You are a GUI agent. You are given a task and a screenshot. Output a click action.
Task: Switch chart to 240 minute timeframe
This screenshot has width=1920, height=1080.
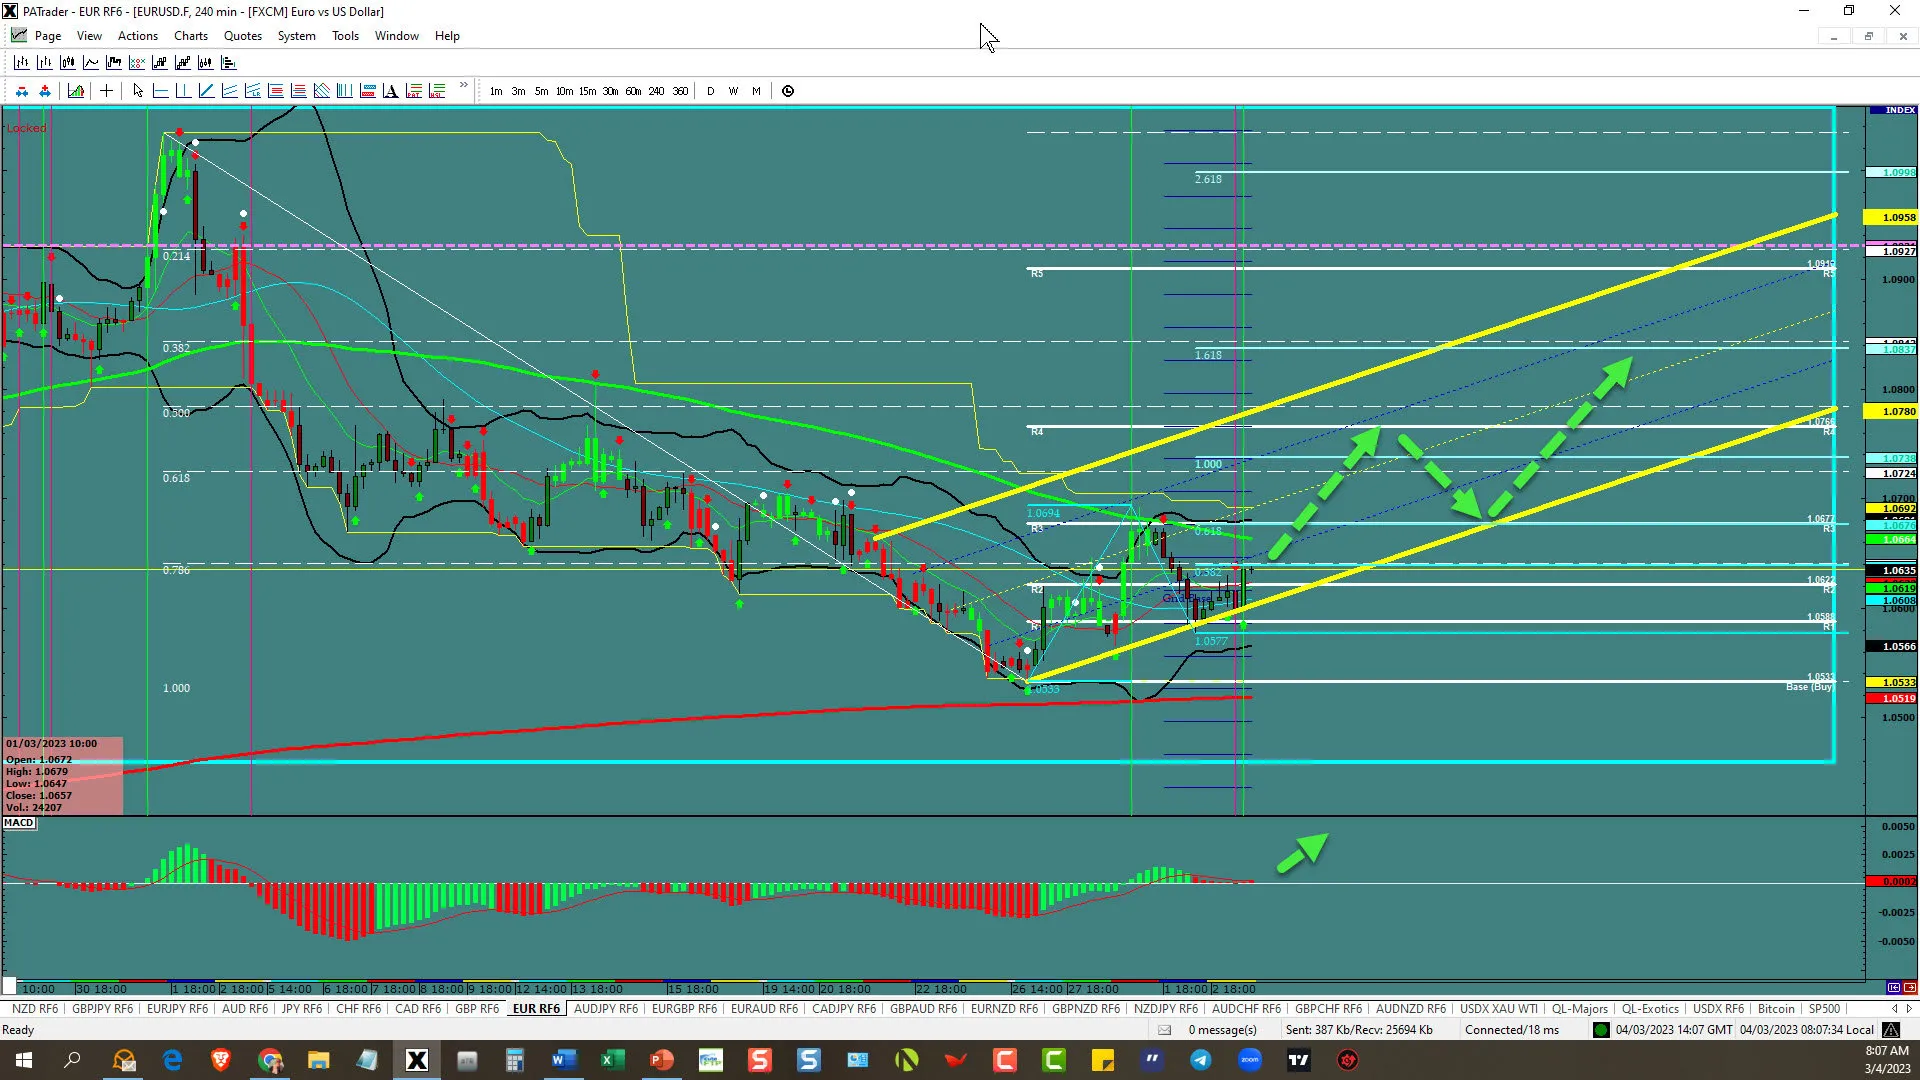click(656, 91)
